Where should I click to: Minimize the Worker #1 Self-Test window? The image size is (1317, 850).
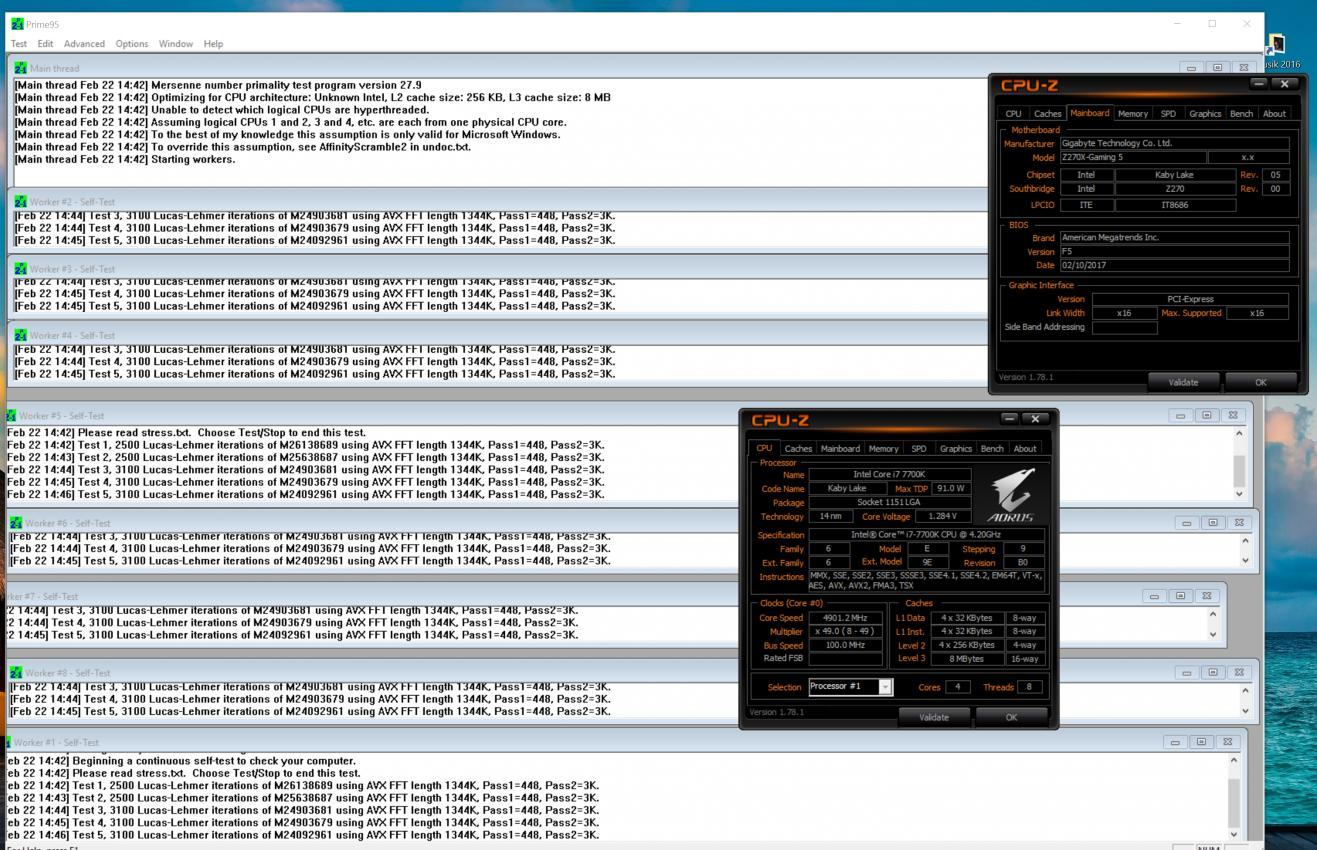(1175, 742)
